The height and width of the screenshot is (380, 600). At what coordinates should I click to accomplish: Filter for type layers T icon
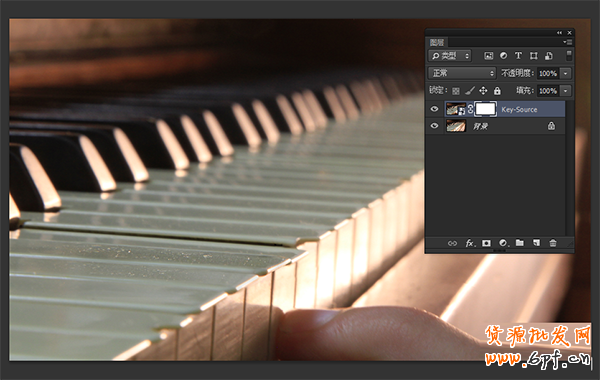518,56
